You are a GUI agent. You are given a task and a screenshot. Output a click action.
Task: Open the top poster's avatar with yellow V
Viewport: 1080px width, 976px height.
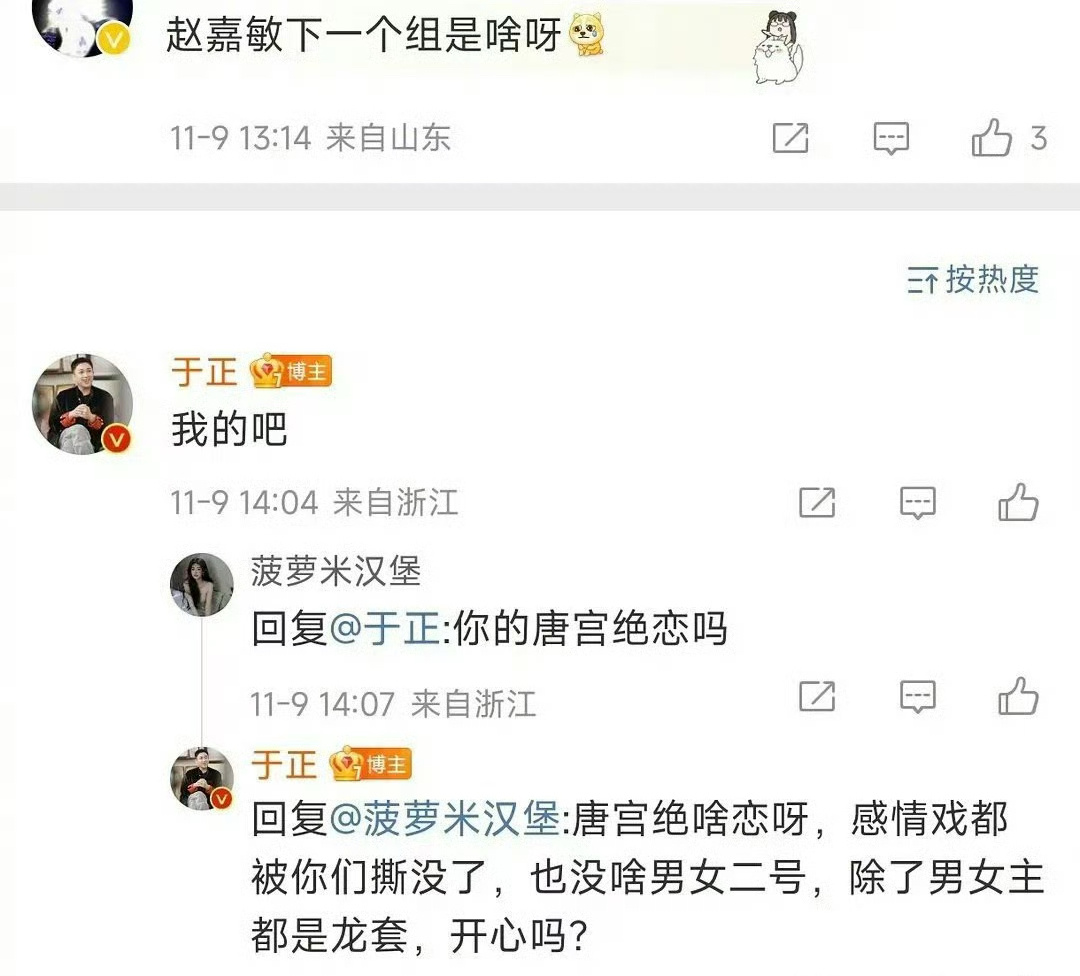(82, 25)
